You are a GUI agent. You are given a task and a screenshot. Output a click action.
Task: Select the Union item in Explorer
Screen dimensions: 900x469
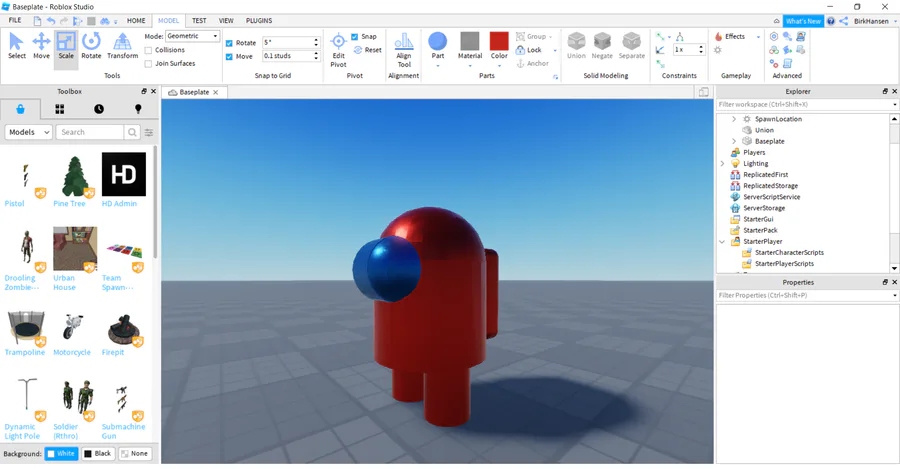(x=763, y=130)
